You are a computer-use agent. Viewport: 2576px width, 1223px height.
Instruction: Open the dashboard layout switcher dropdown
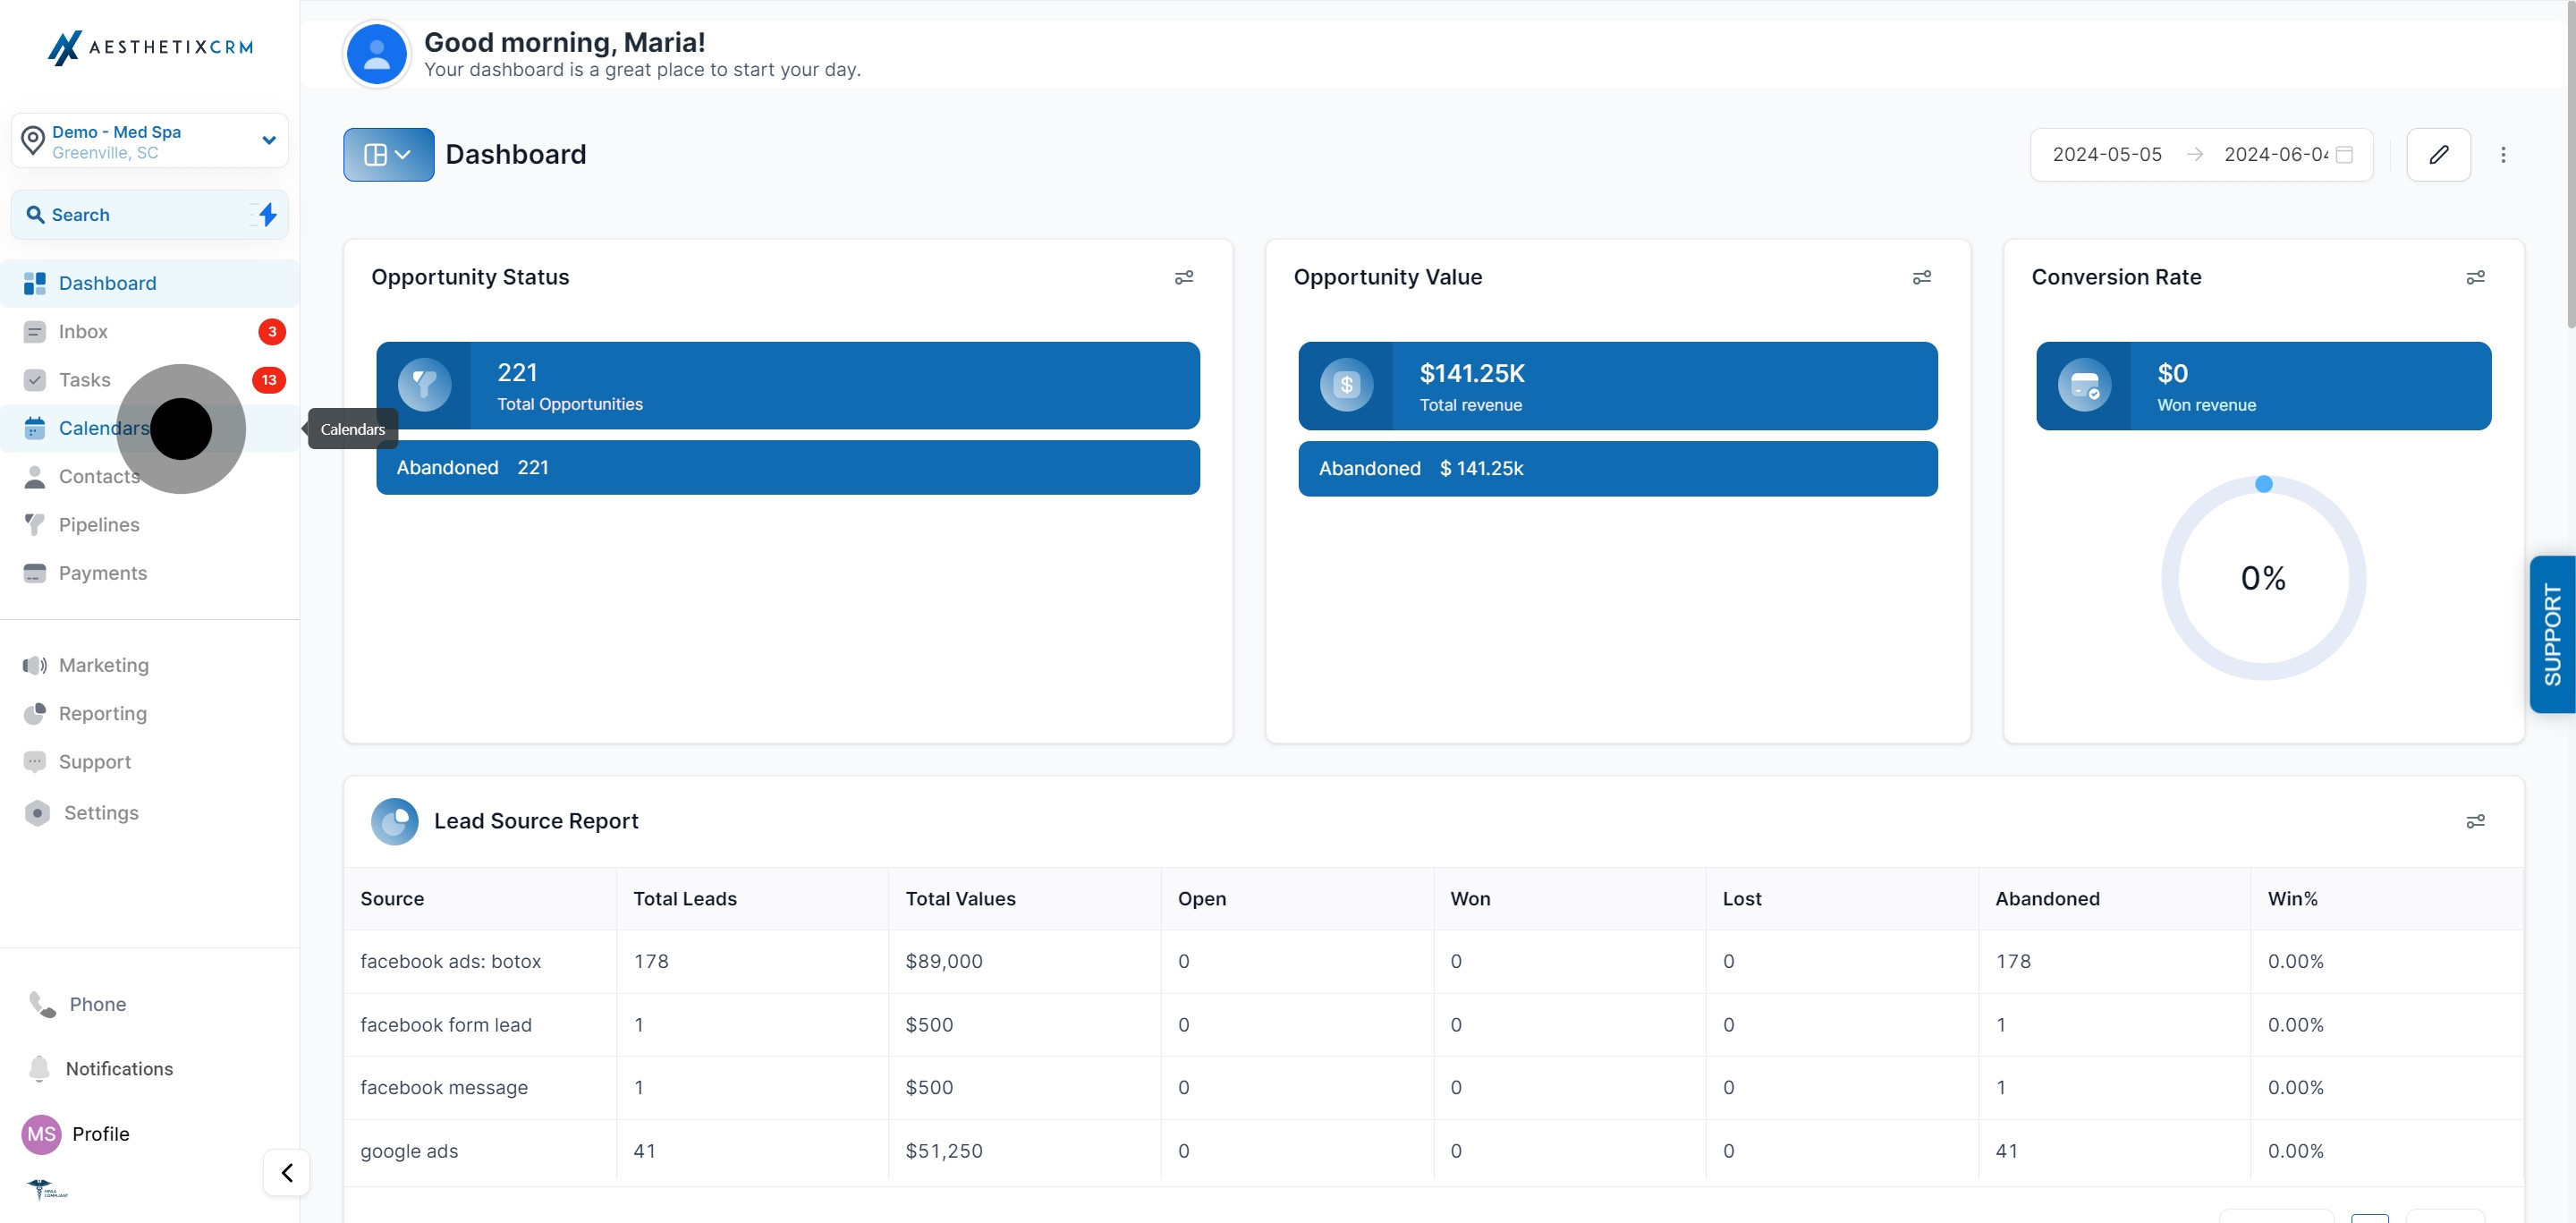pyautogui.click(x=388, y=154)
